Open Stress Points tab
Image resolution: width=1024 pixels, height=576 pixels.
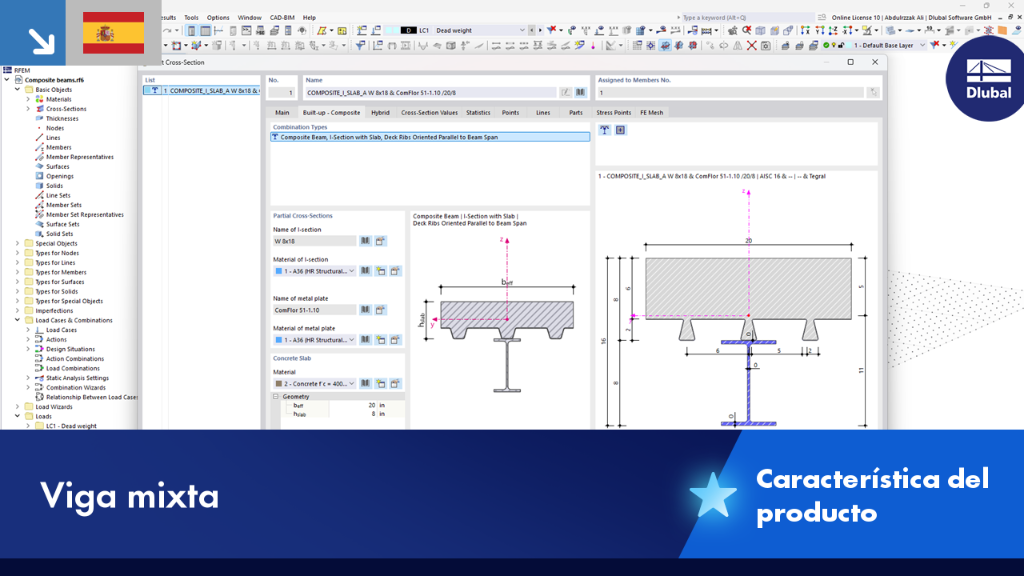[613, 112]
